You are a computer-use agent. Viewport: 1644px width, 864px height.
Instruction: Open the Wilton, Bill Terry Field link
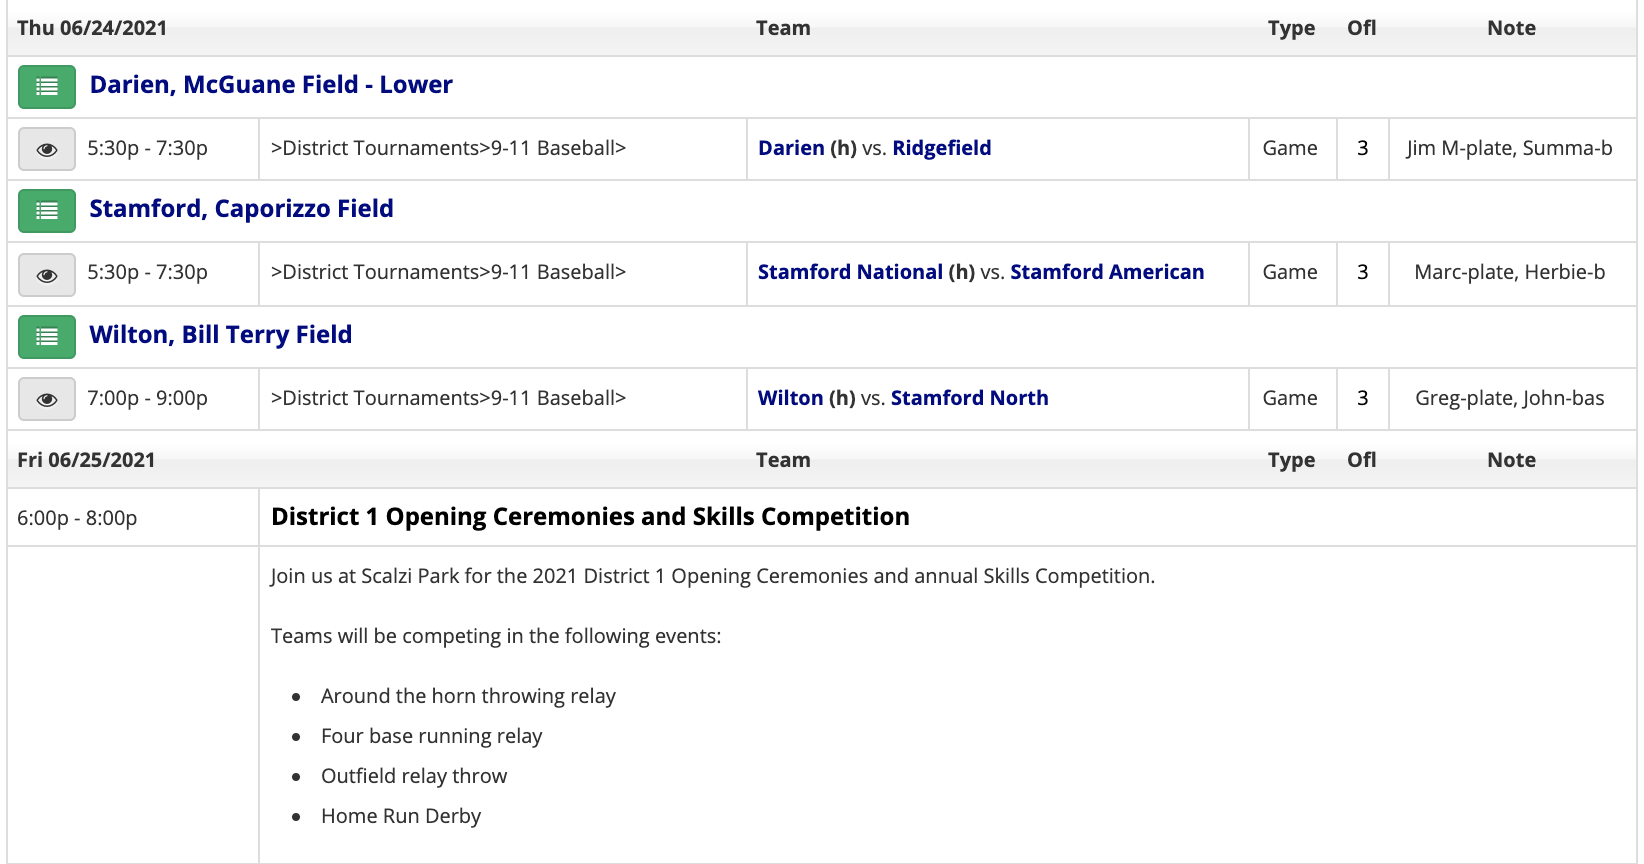coord(220,335)
